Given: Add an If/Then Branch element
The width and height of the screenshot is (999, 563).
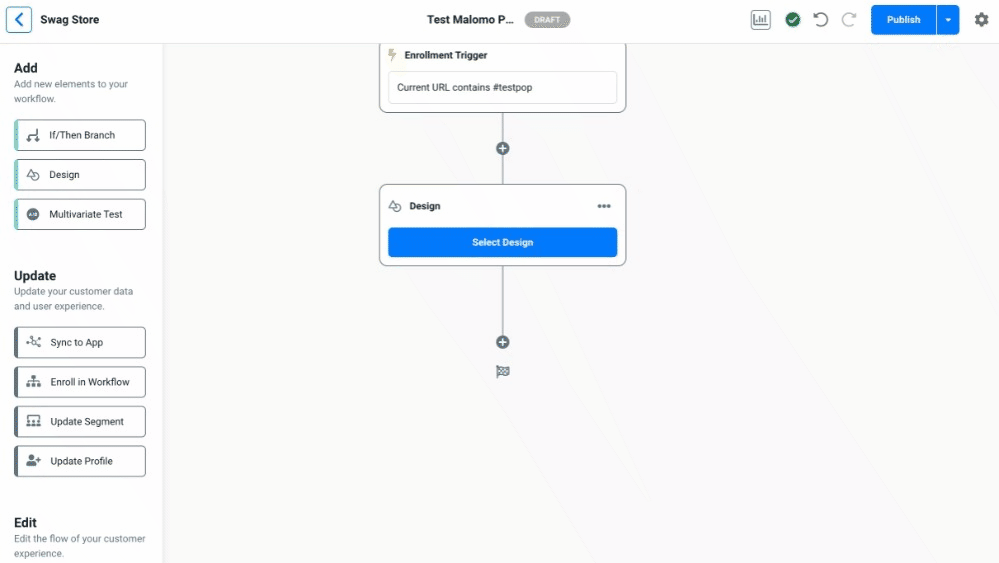Looking at the screenshot, I should click(80, 135).
